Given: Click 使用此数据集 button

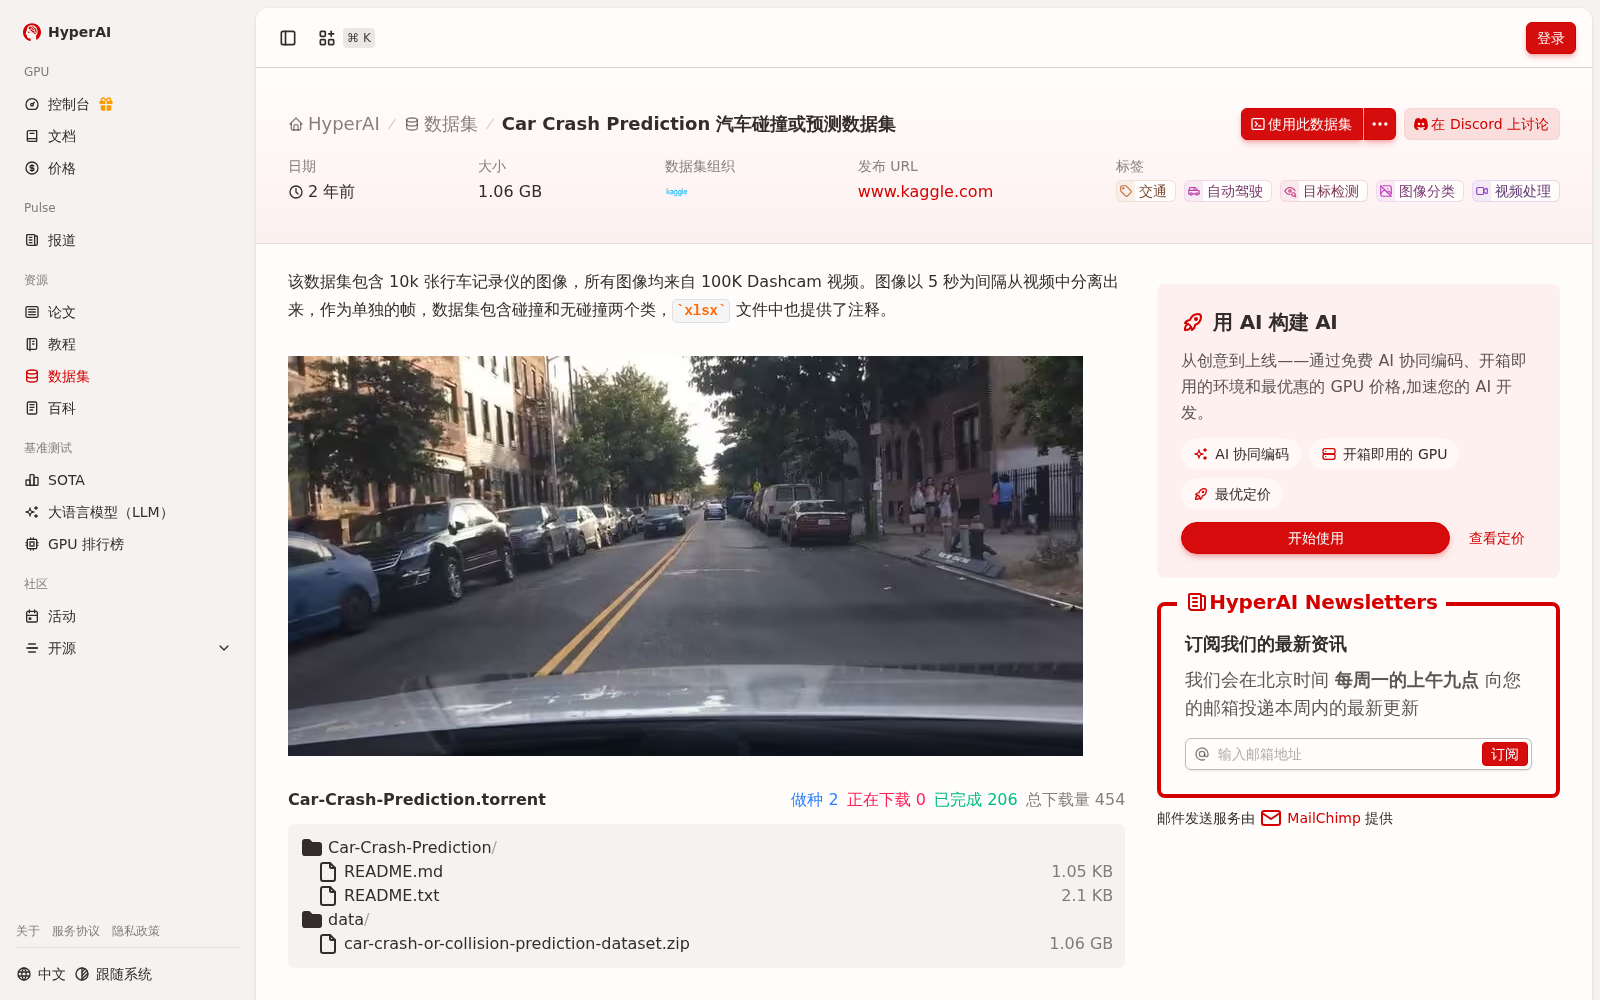Looking at the screenshot, I should (1302, 124).
